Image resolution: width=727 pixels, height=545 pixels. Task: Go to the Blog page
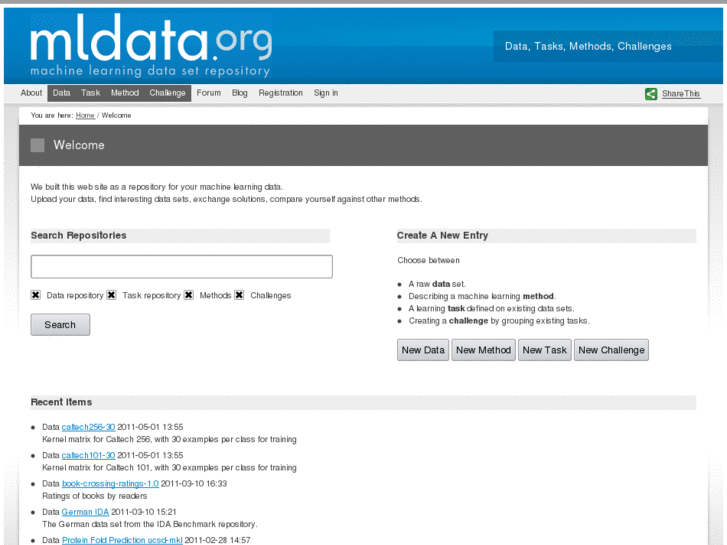click(x=240, y=93)
